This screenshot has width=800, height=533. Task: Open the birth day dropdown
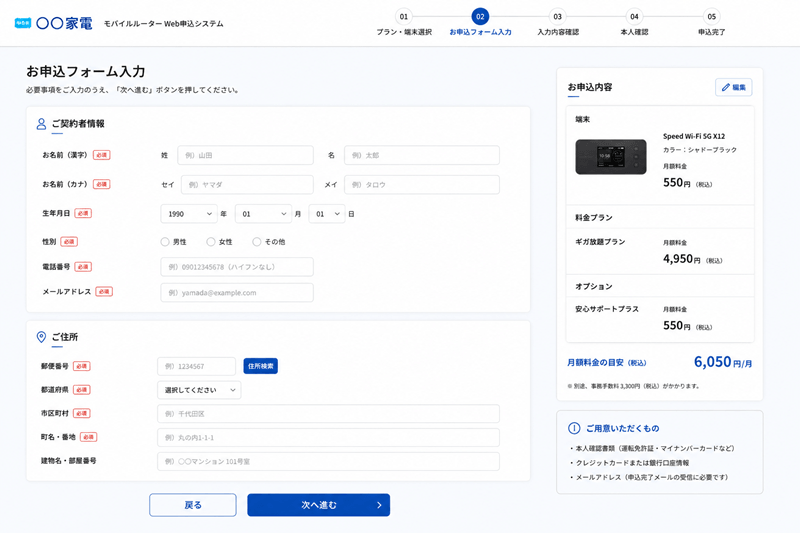(x=327, y=214)
